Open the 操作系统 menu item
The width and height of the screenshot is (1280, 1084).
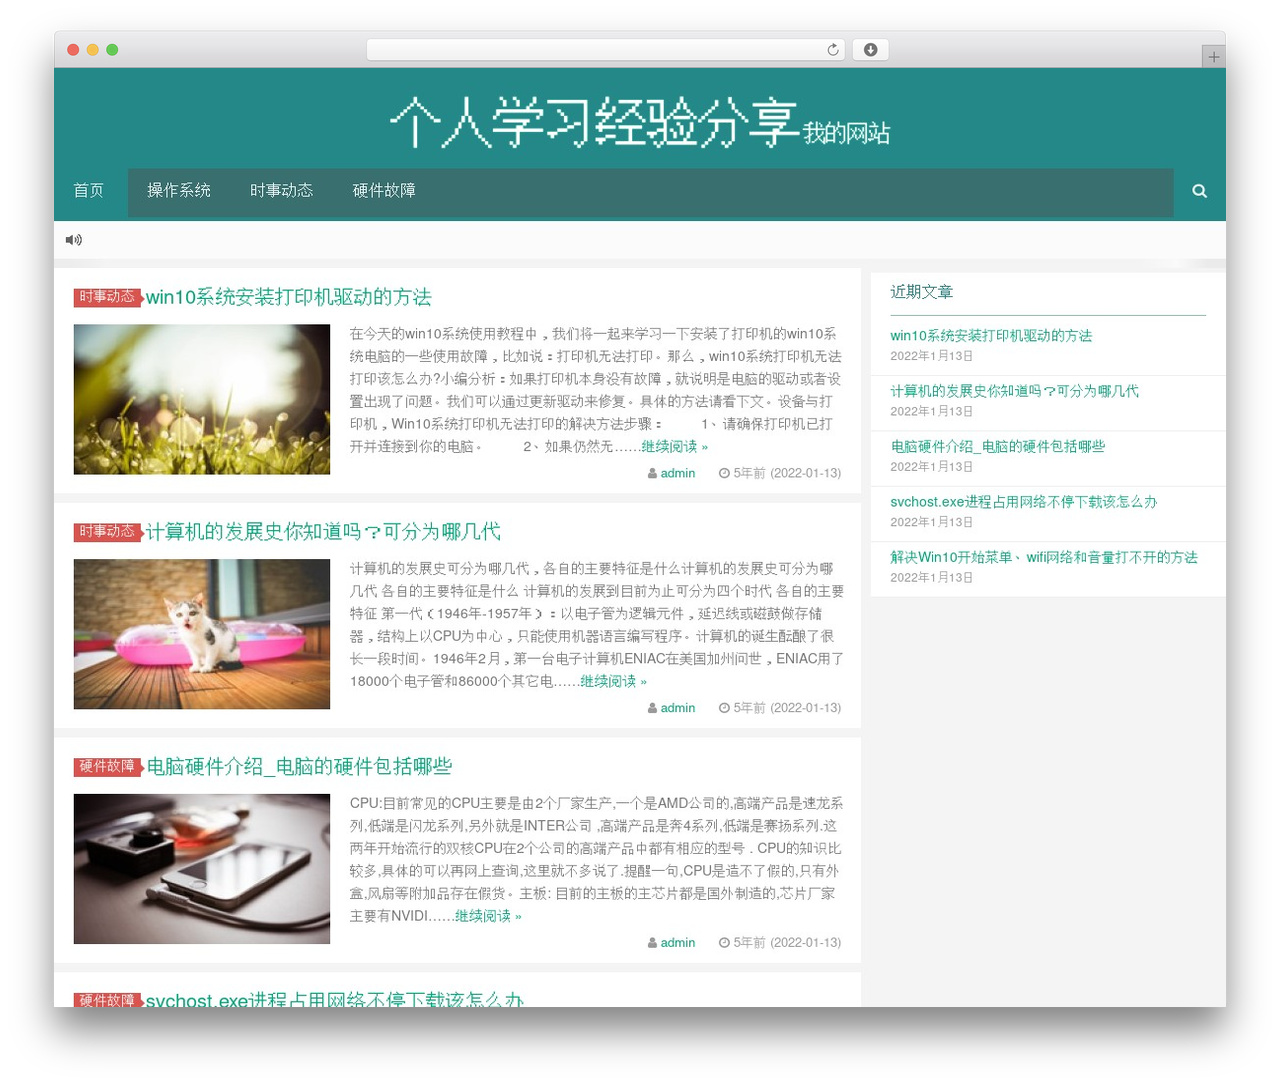click(179, 191)
